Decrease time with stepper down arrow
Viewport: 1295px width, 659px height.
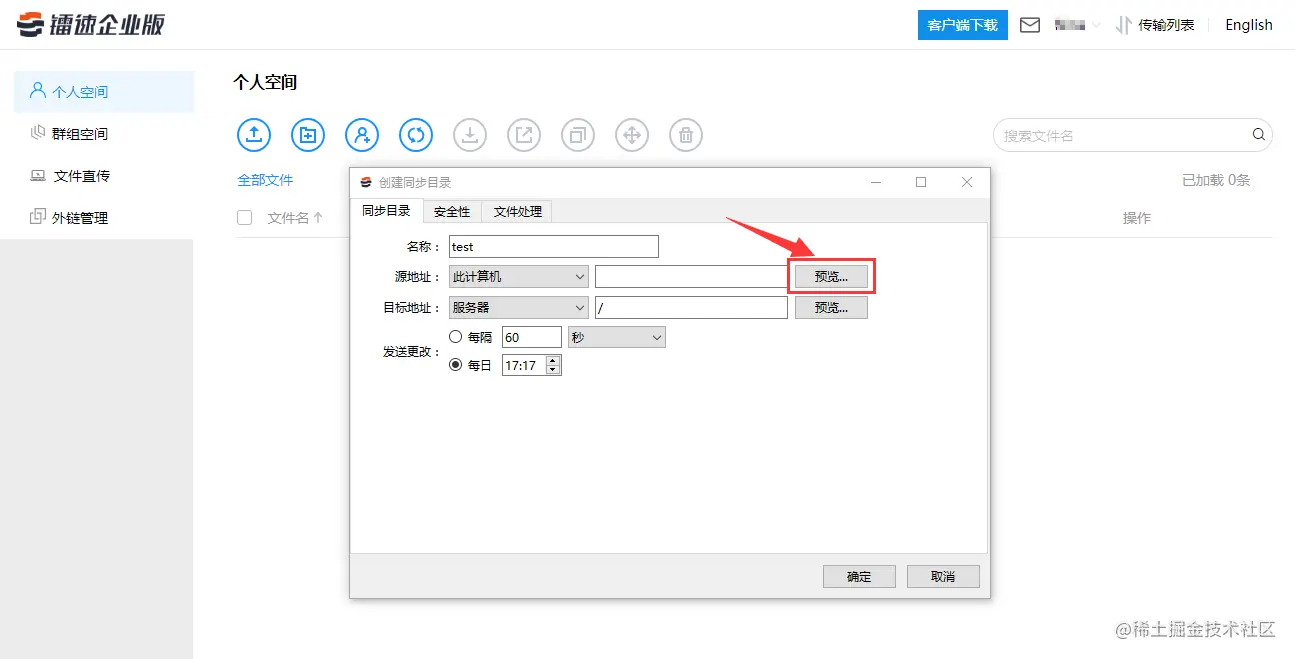click(553, 371)
